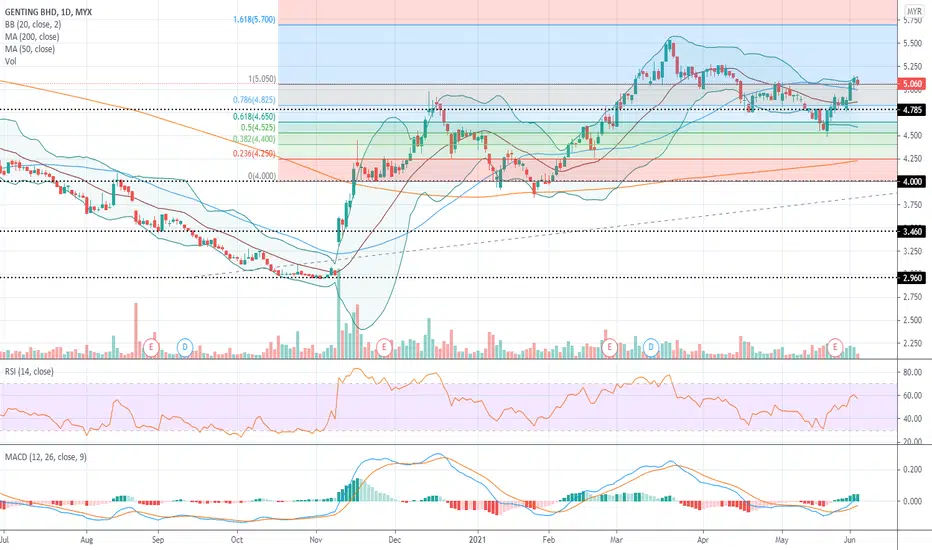Select the GENTING BHD, 1D, MYX title
Screen dimensions: 932x550
pyautogui.click(x=48, y=12)
